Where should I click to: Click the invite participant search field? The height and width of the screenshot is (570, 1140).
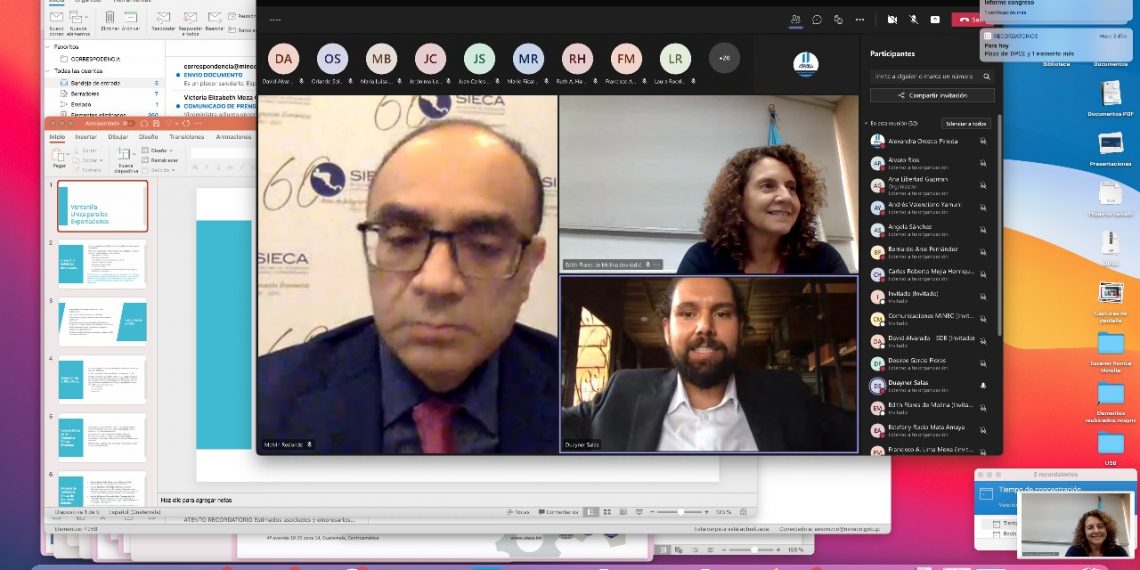[925, 75]
